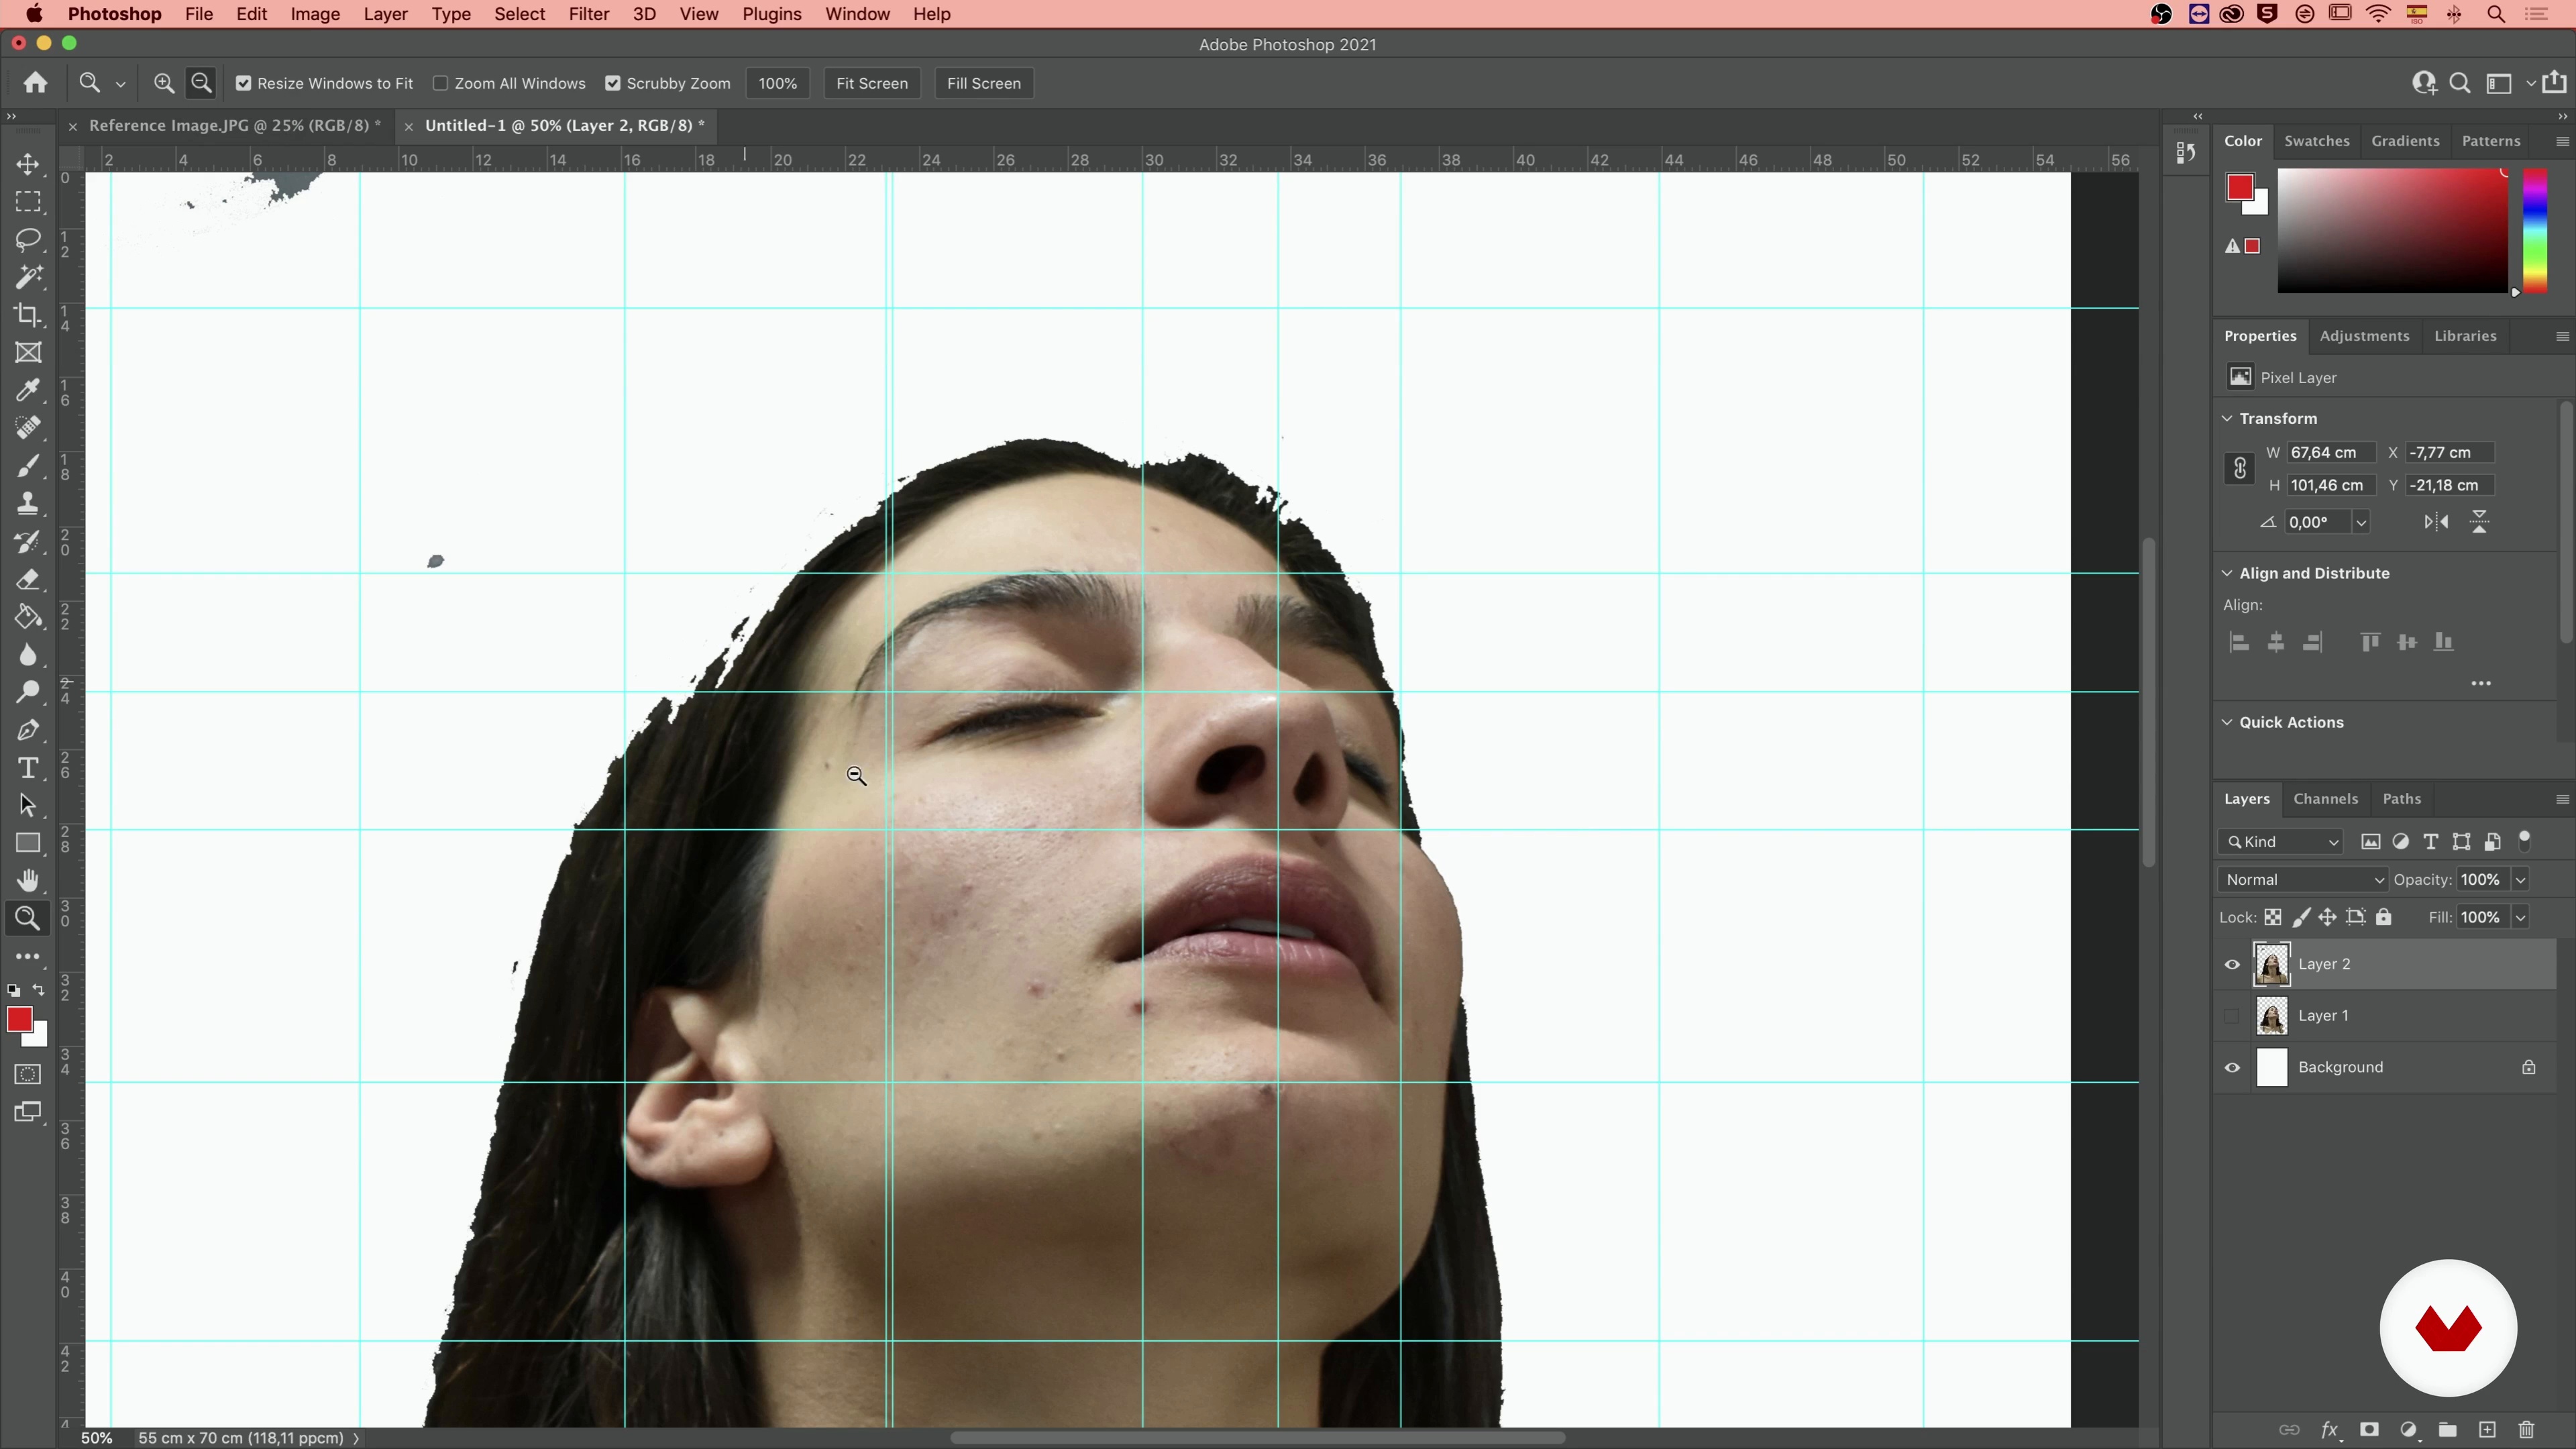Select the Paint Bucket tool
Screen dimensions: 2576x1449
point(28,617)
